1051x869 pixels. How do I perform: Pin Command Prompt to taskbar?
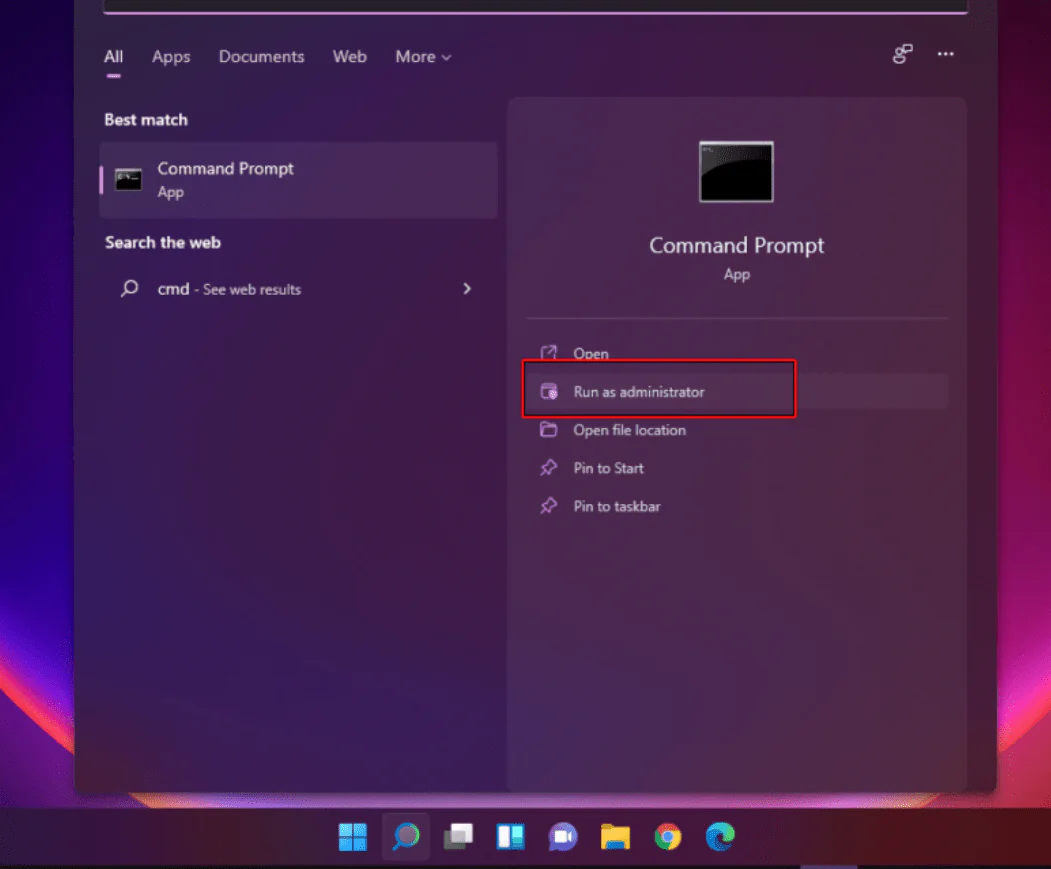coord(615,506)
